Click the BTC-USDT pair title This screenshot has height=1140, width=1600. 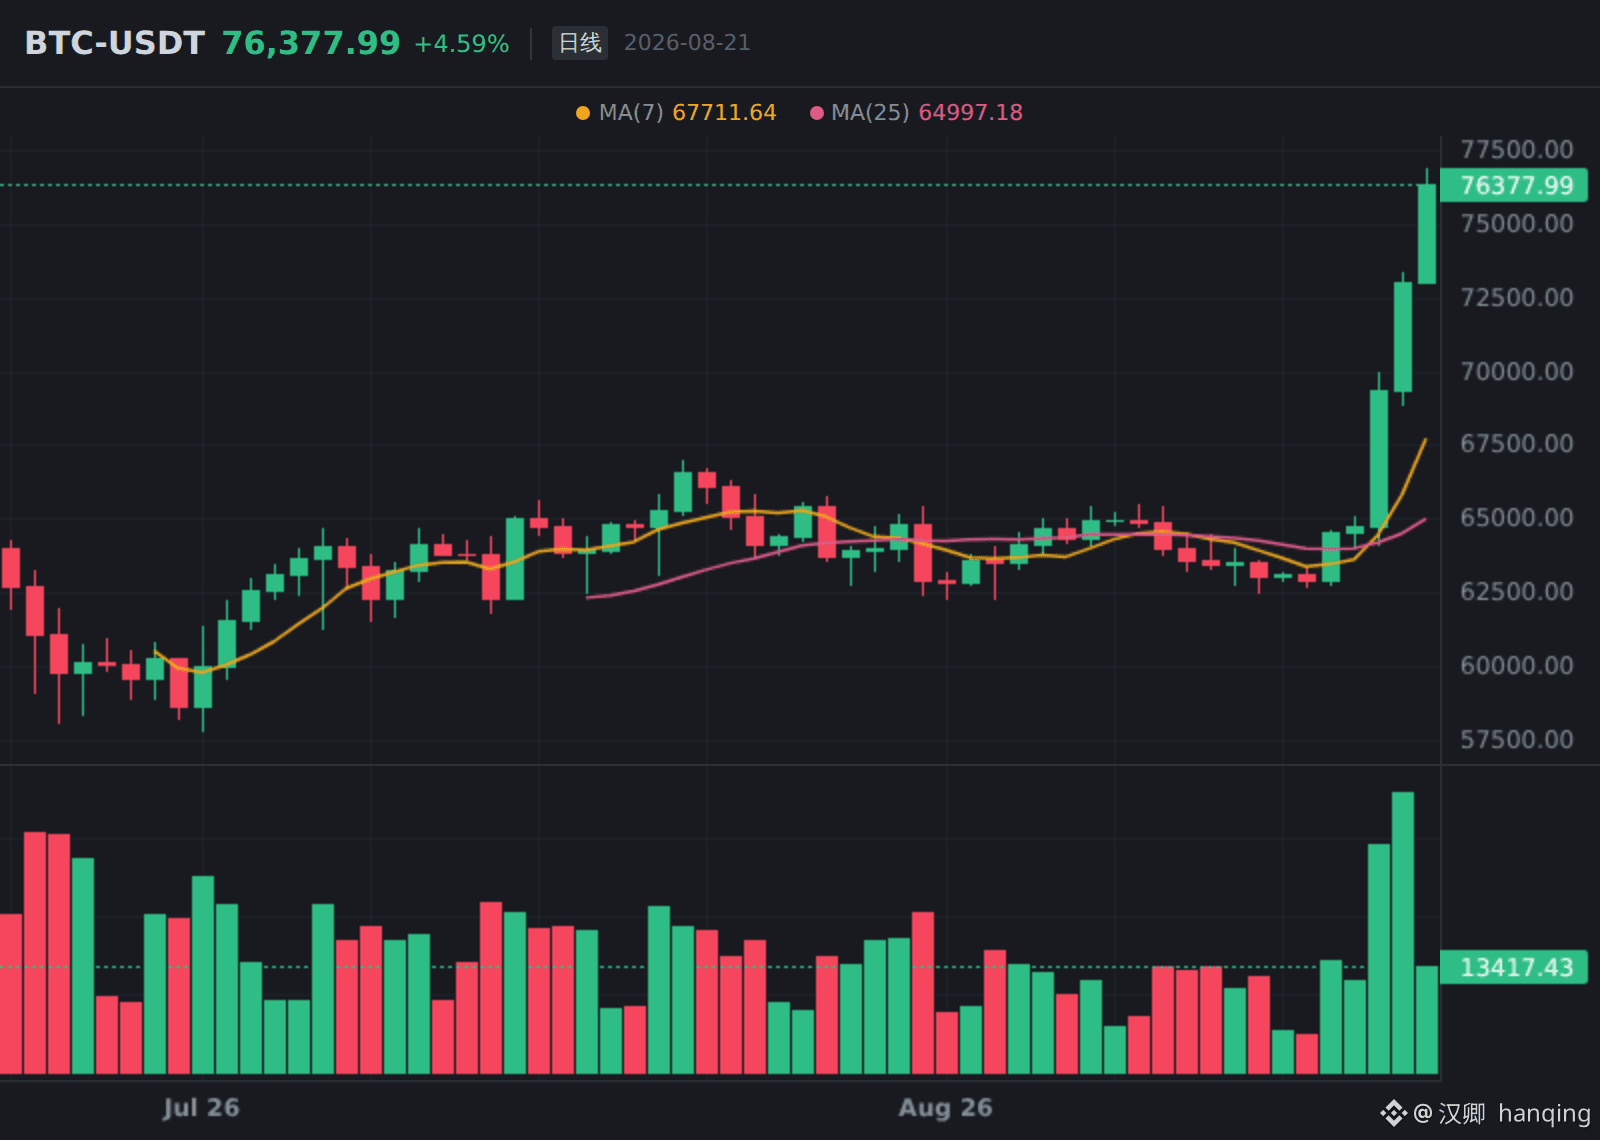click(114, 43)
